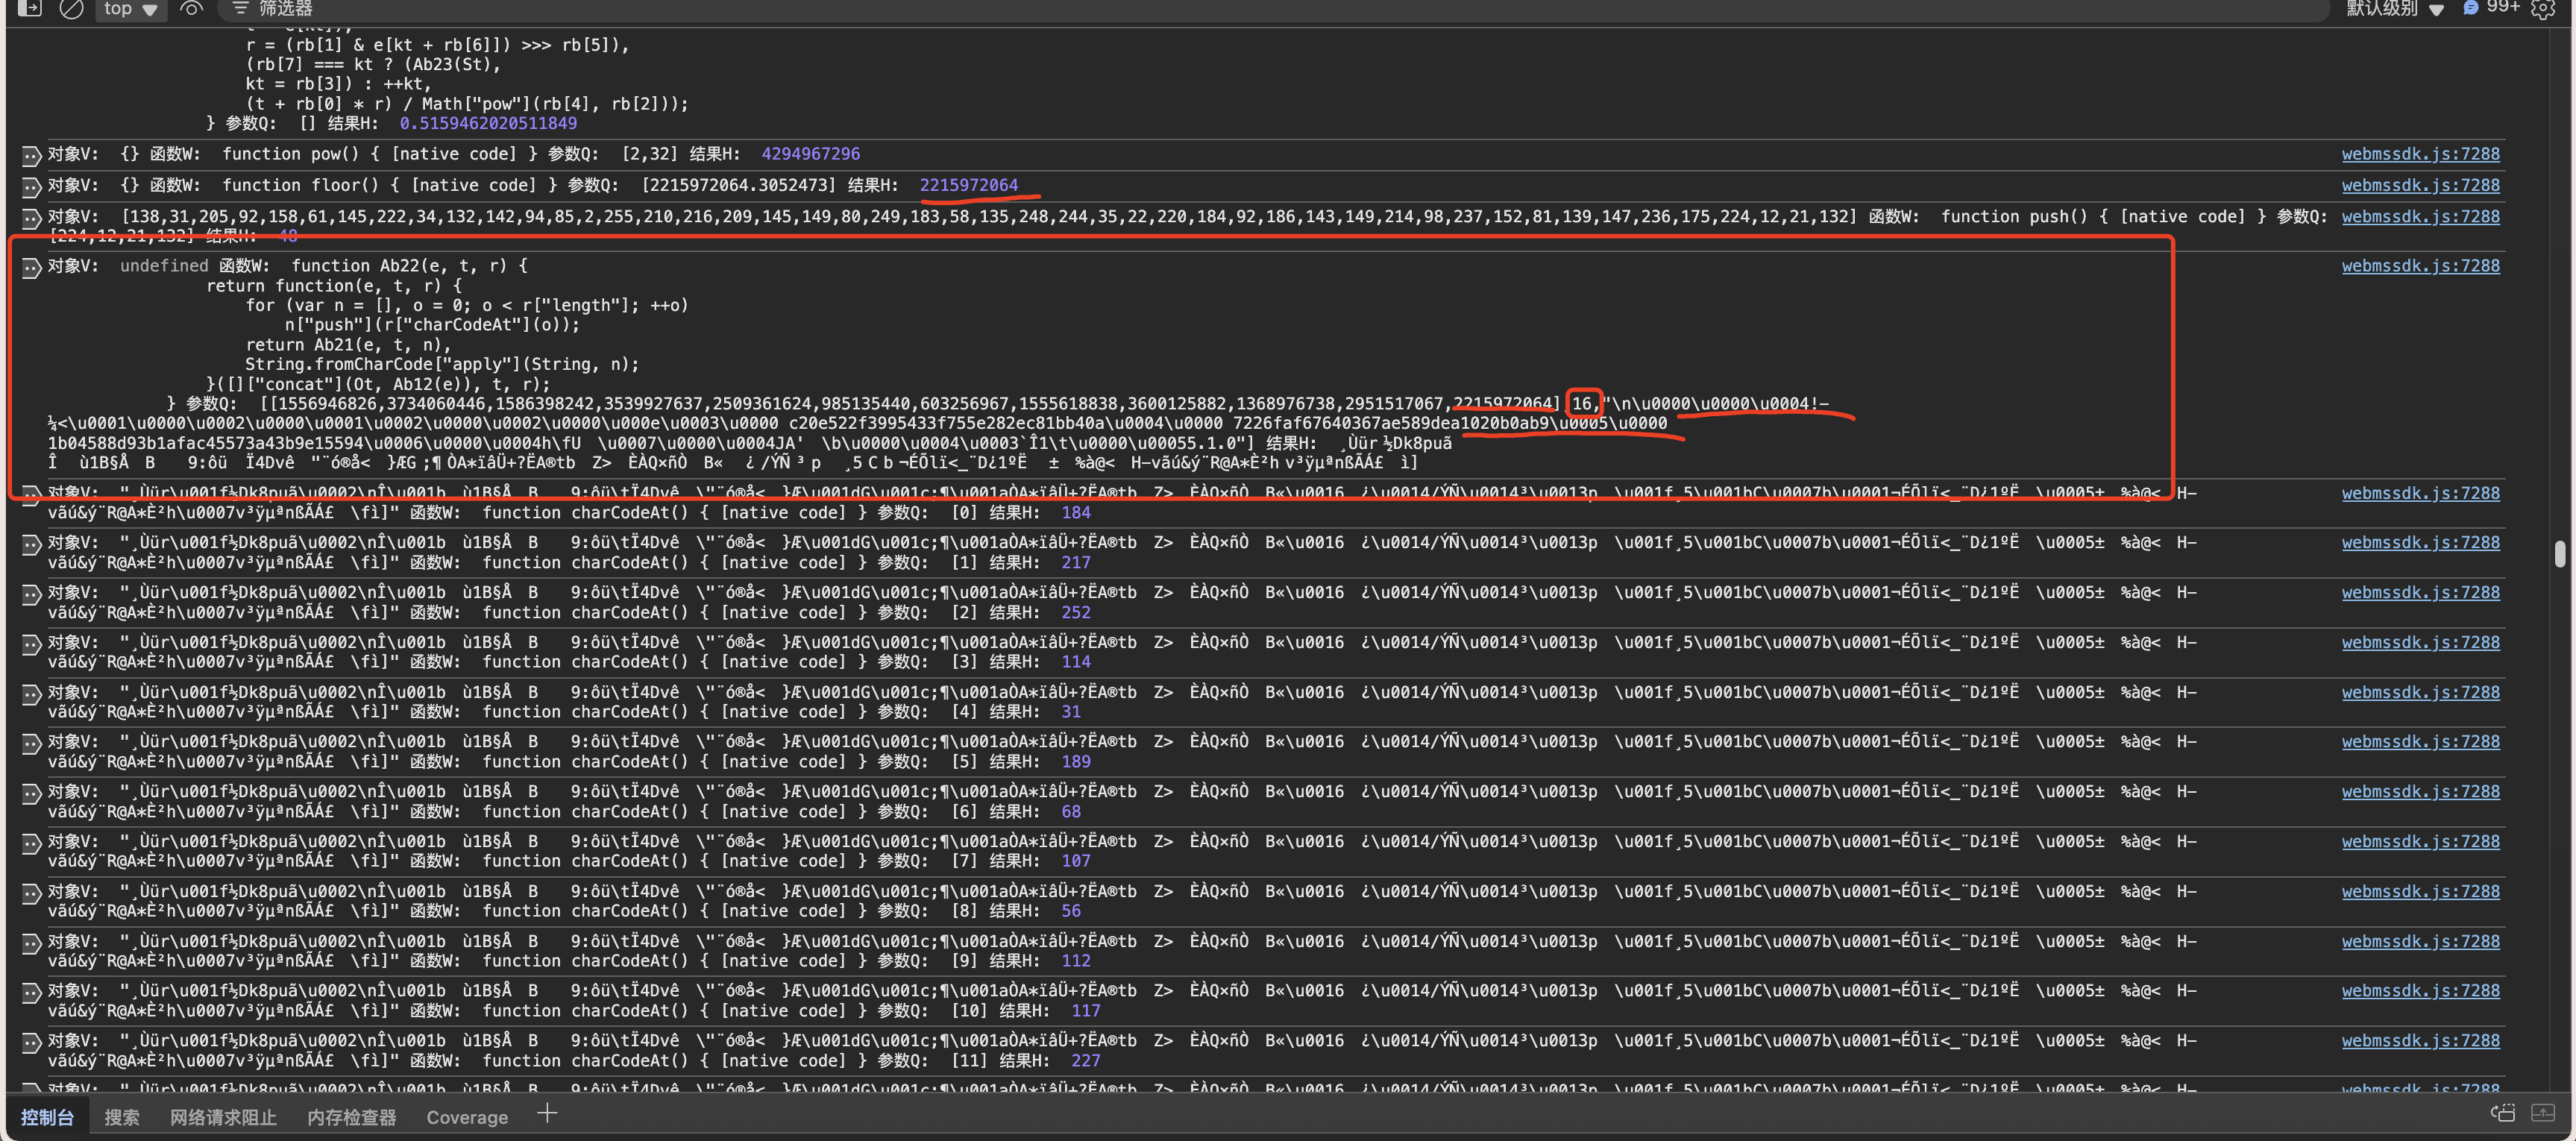Select the charCodeAt [3] result 114

click(1076, 661)
